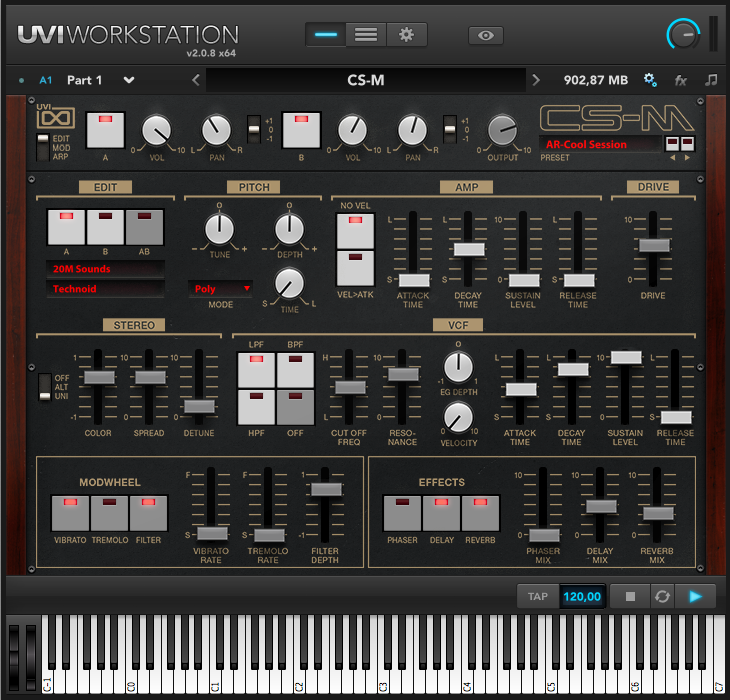This screenshot has height=700, width=730.
Task: Select the EDIT B layer button
Action: (x=105, y=227)
